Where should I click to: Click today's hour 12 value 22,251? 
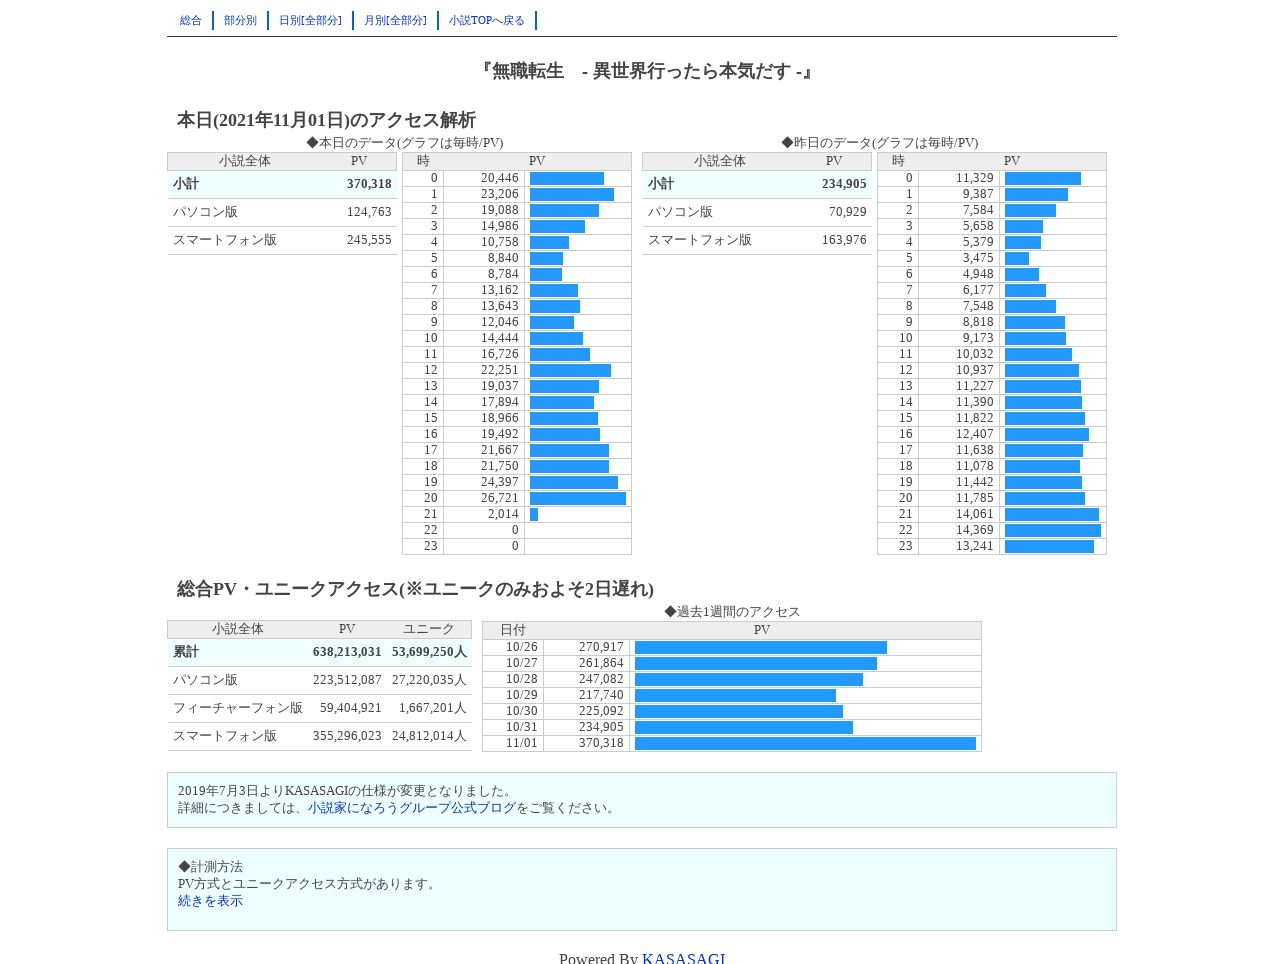500,370
